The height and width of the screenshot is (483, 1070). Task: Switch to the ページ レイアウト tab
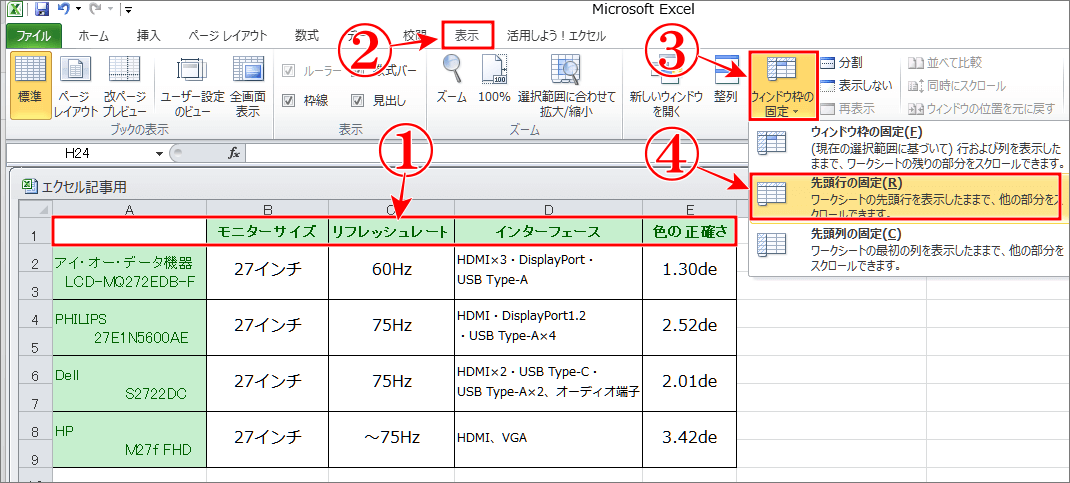click(x=227, y=36)
